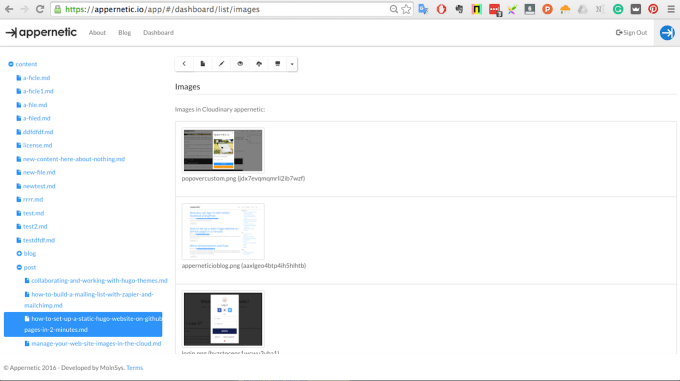
Task: Click the About nav item
Action: pyautogui.click(x=97, y=33)
